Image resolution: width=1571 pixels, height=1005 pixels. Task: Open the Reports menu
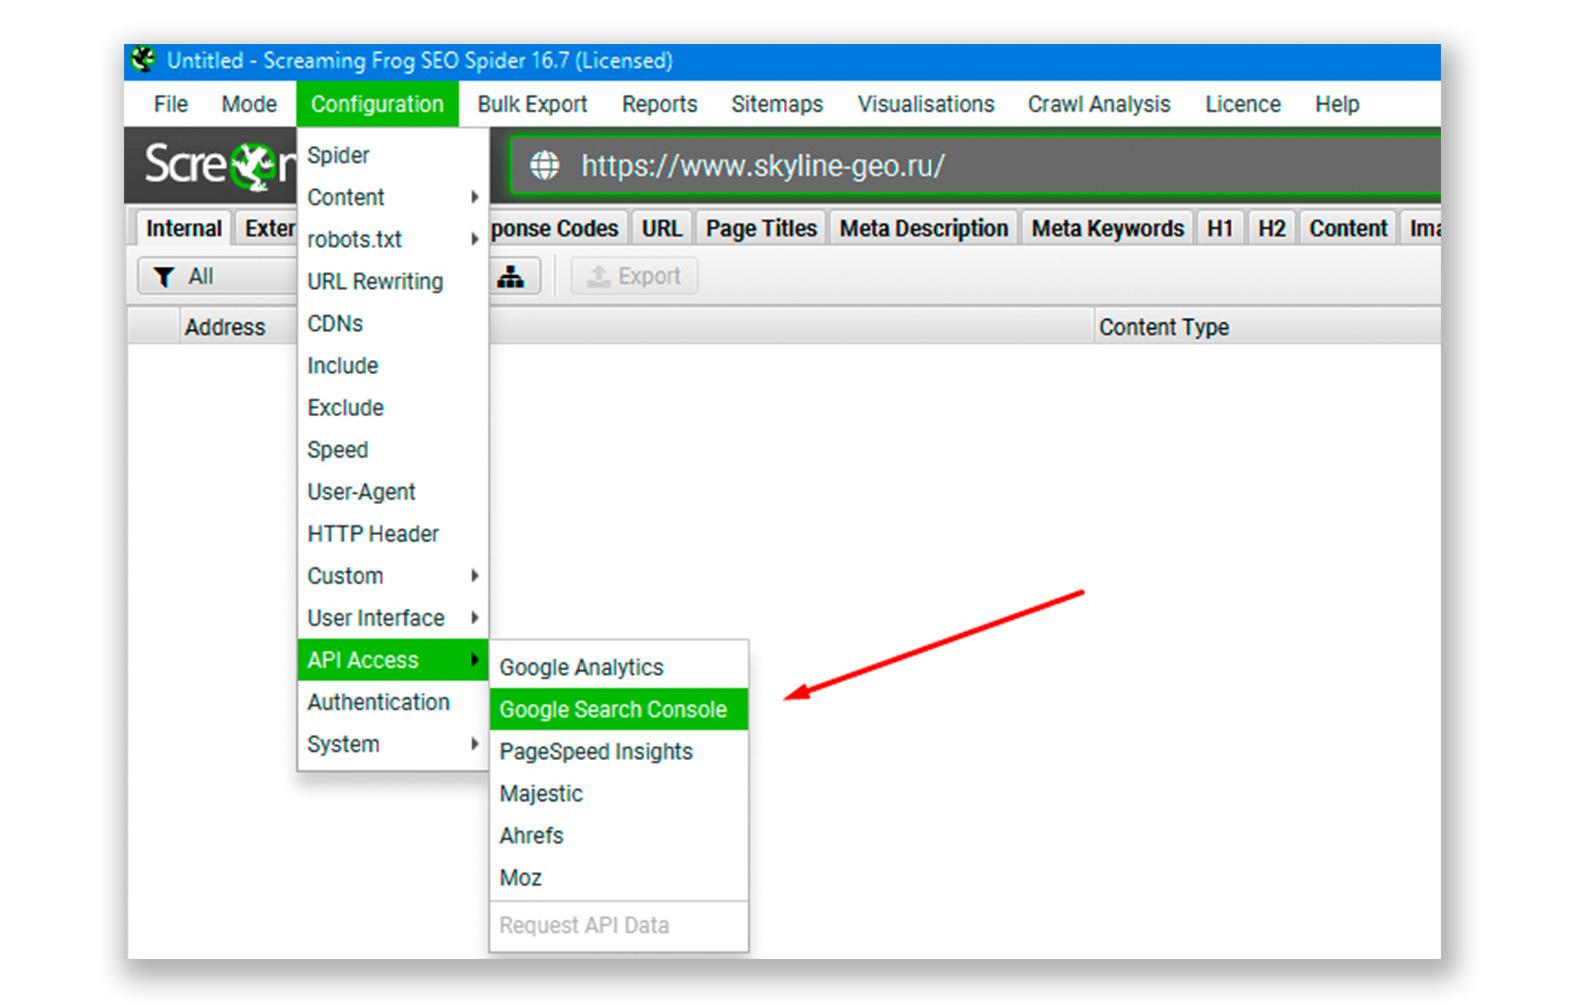tap(659, 104)
